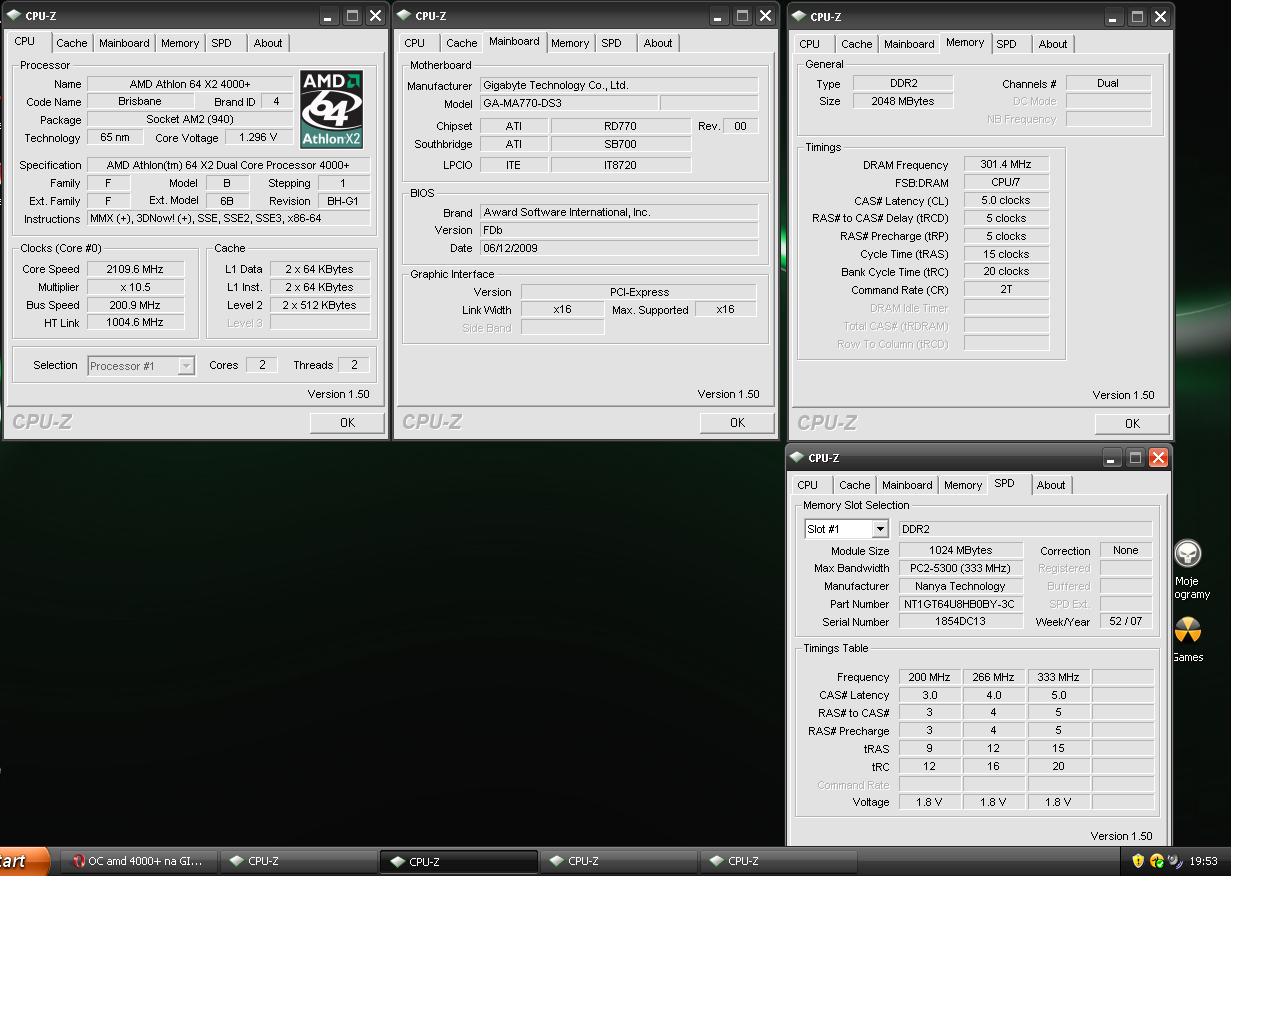Close the bottom SPD window with red X

click(x=1158, y=458)
